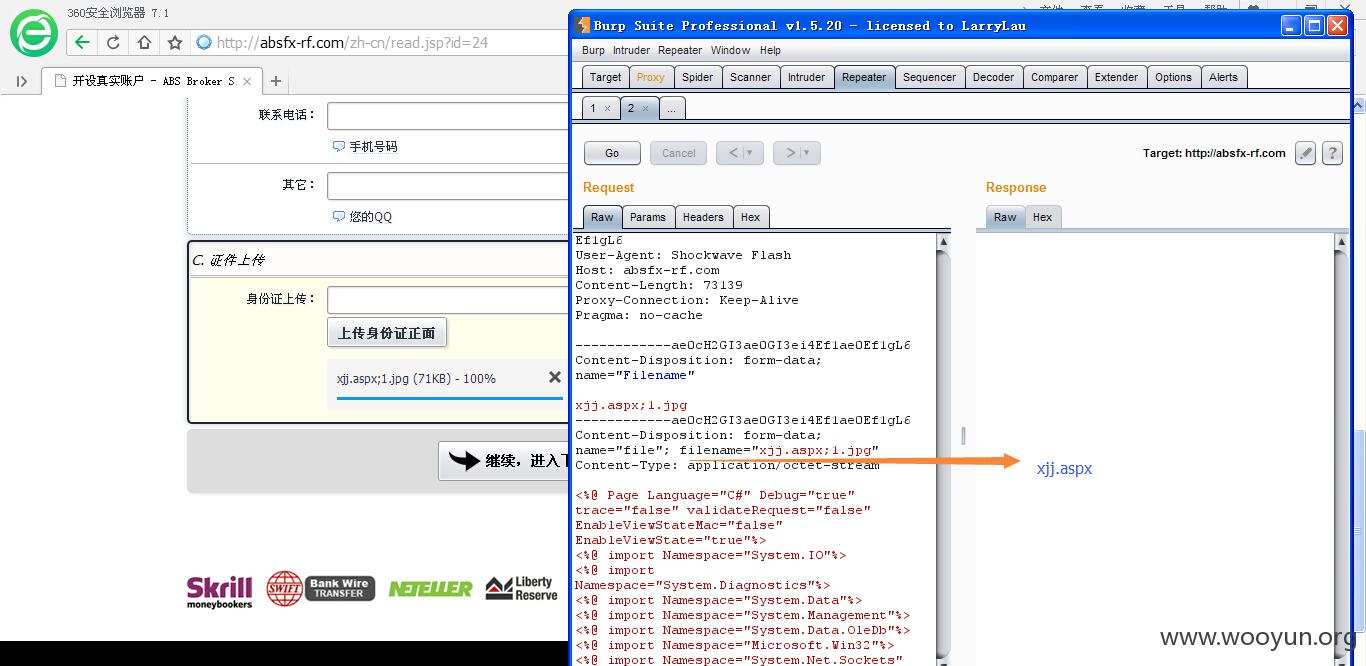This screenshot has height=666, width=1366.
Task: Open the Burp menu
Action: tap(593, 50)
